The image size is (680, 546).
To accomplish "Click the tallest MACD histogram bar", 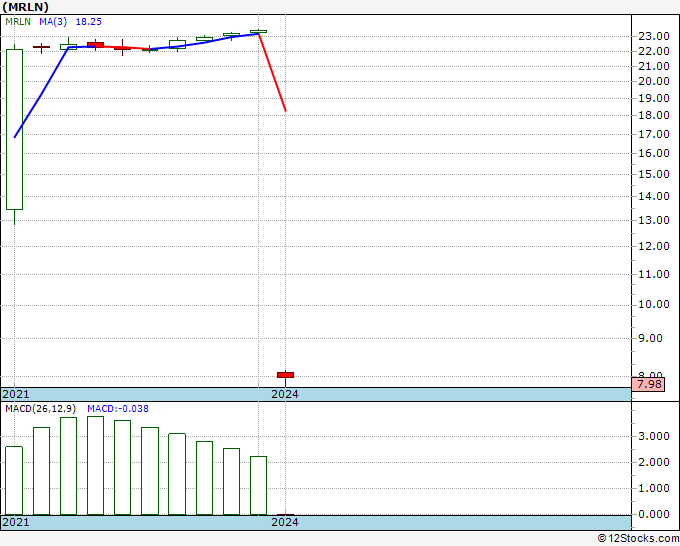I will click(x=95, y=465).
